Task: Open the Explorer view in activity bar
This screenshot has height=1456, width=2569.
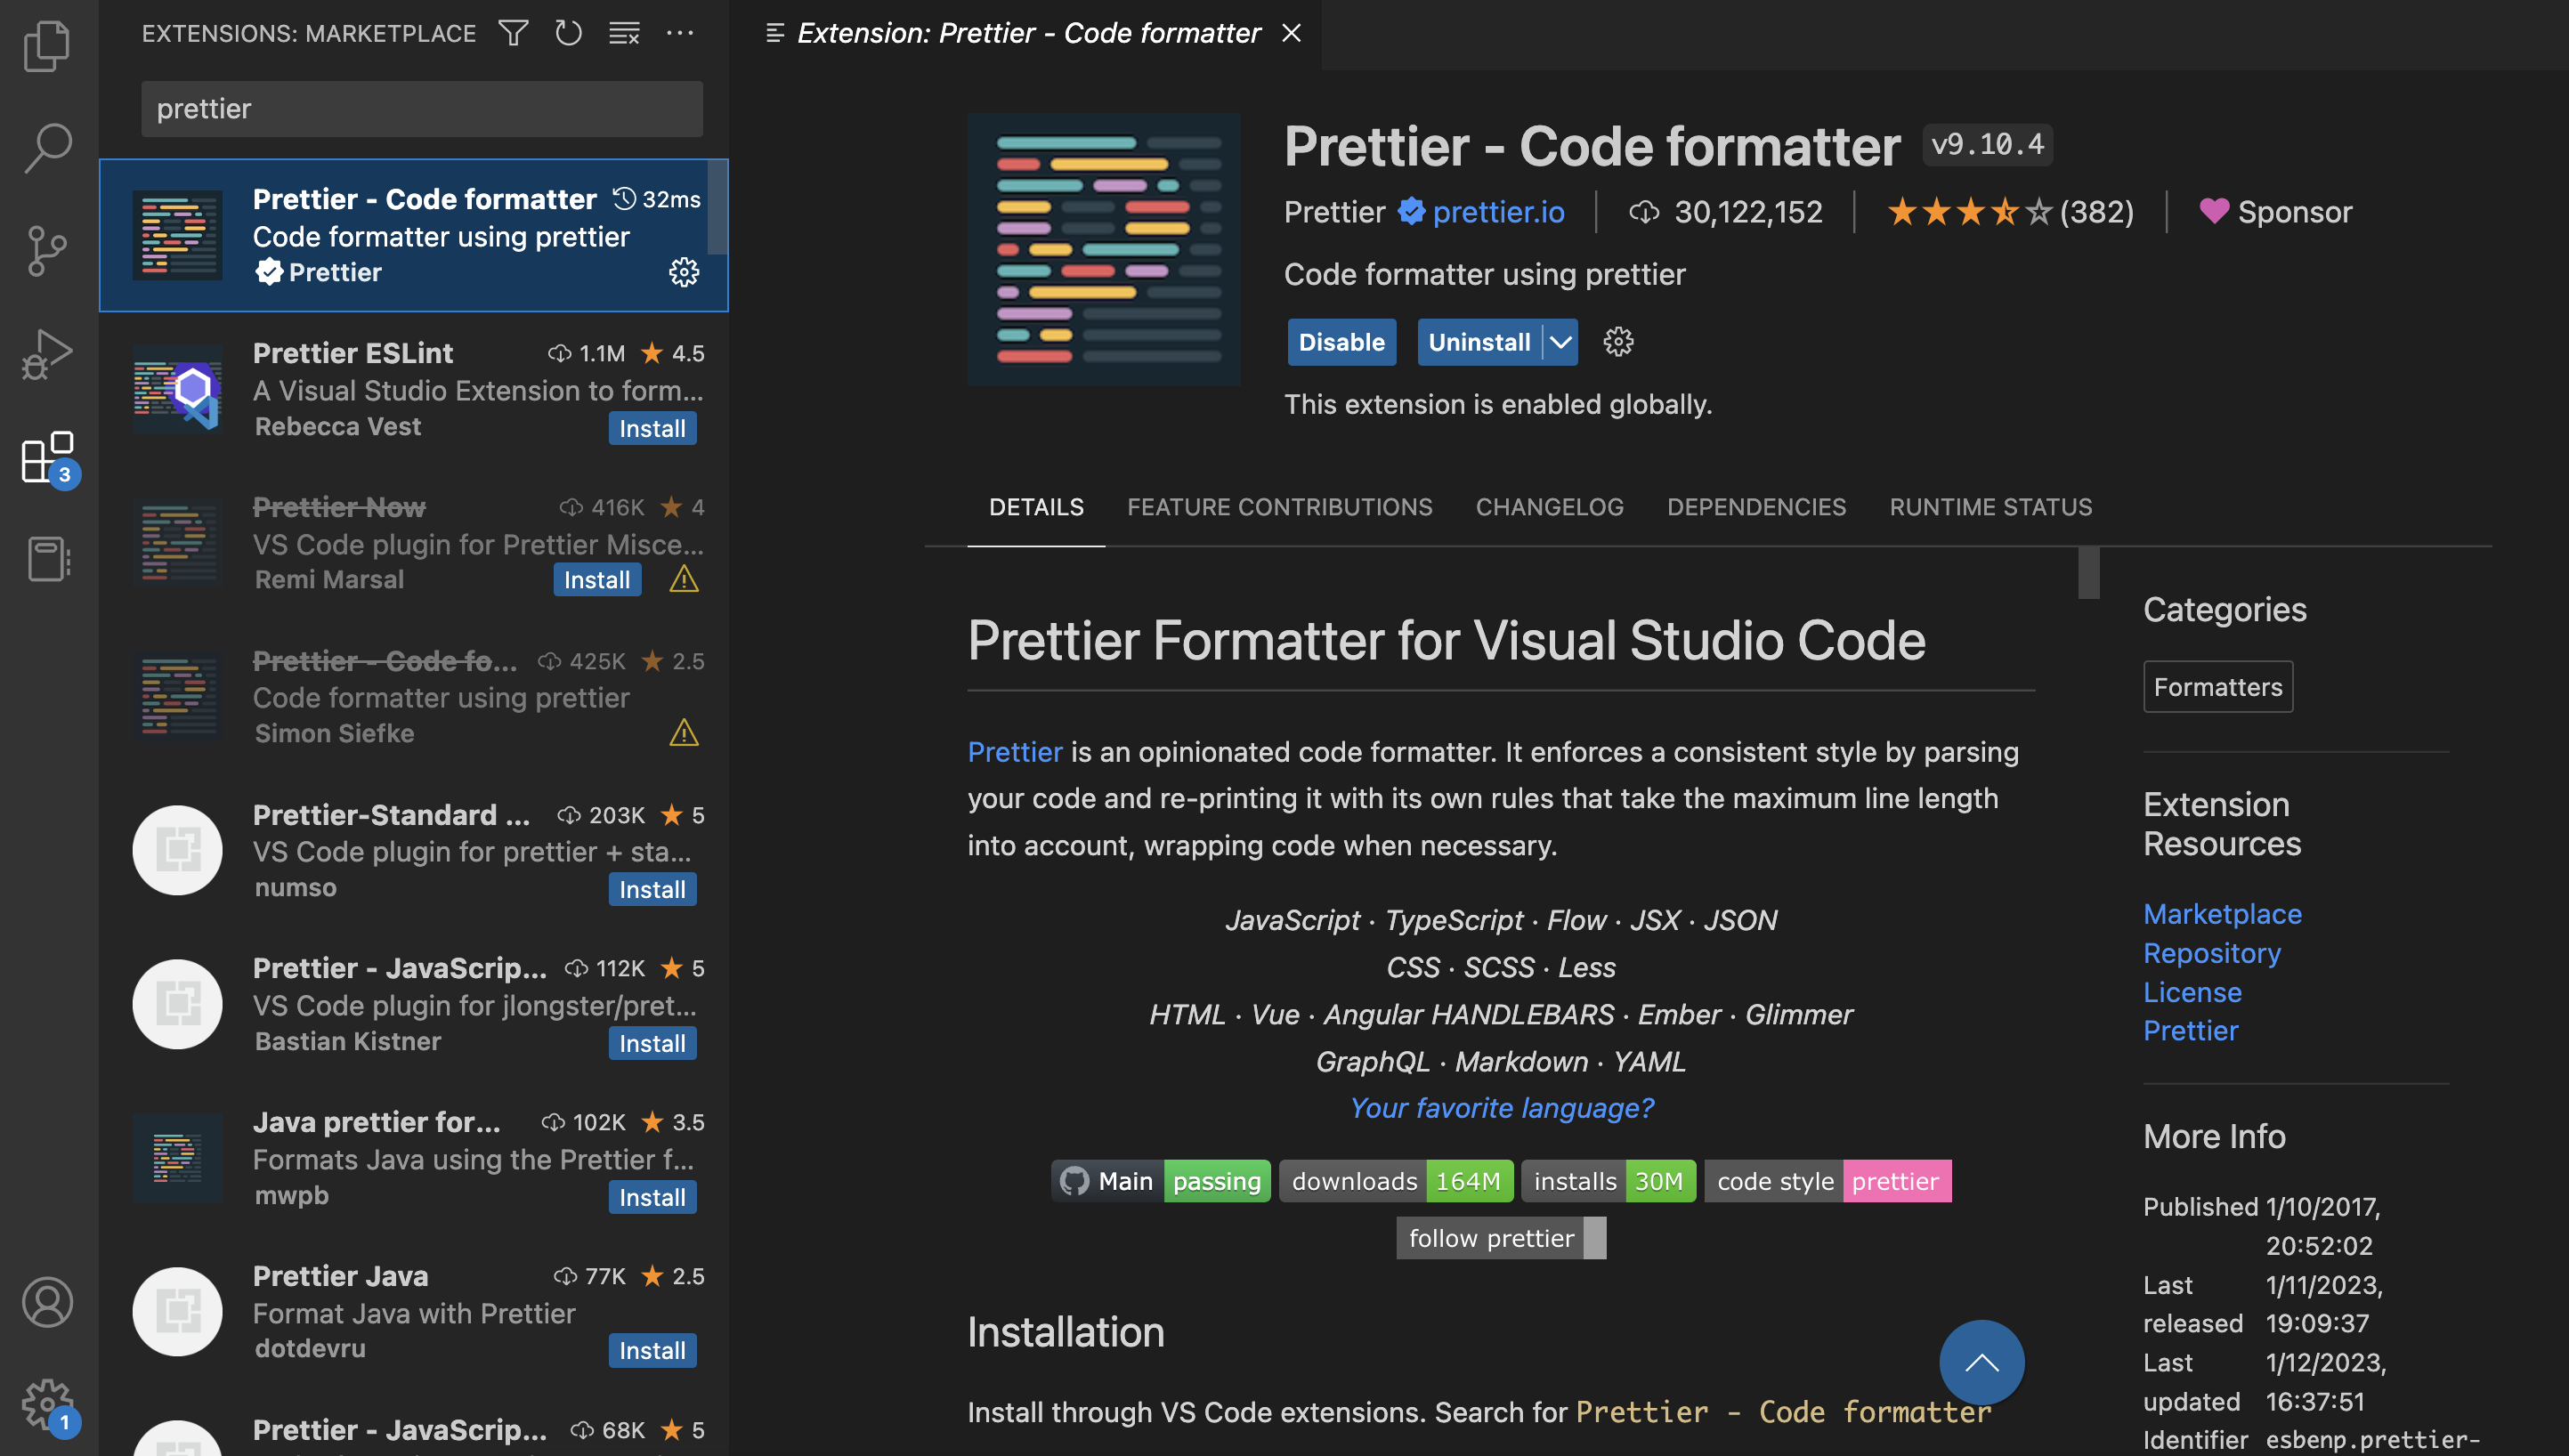Action: coord(47,45)
